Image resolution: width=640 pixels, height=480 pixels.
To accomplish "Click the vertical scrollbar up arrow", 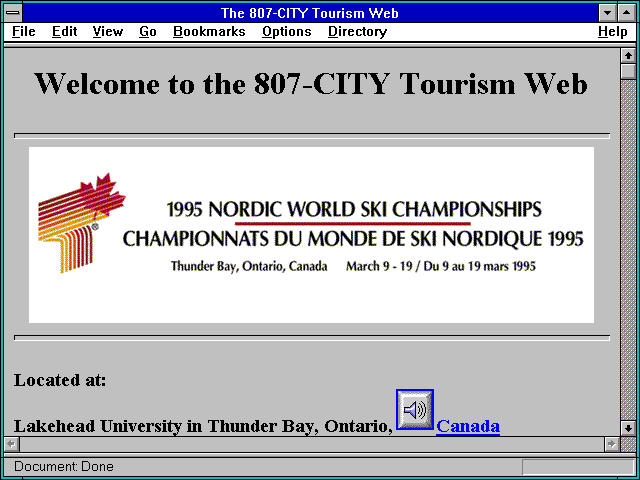I will pyautogui.click(x=628, y=56).
